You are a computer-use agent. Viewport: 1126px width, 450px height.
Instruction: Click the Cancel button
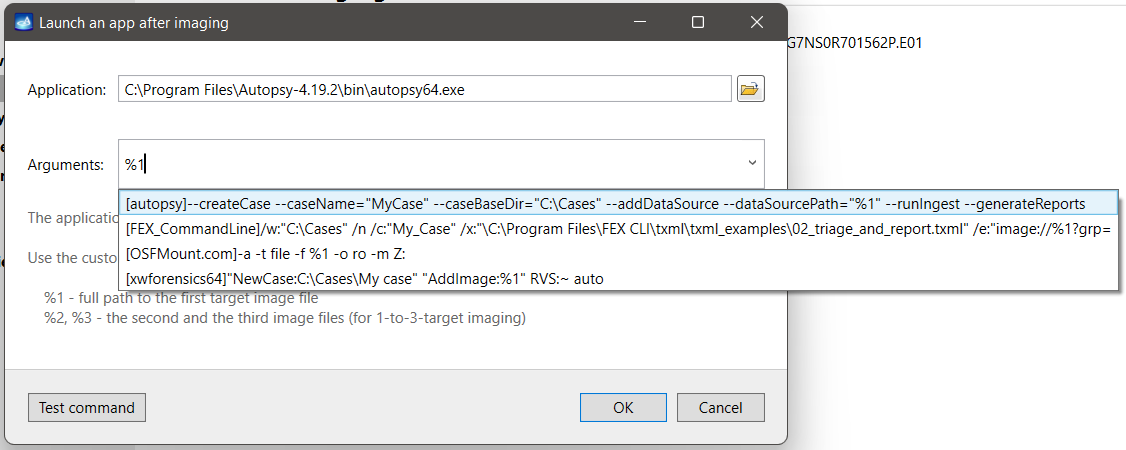pyautogui.click(x=720, y=408)
